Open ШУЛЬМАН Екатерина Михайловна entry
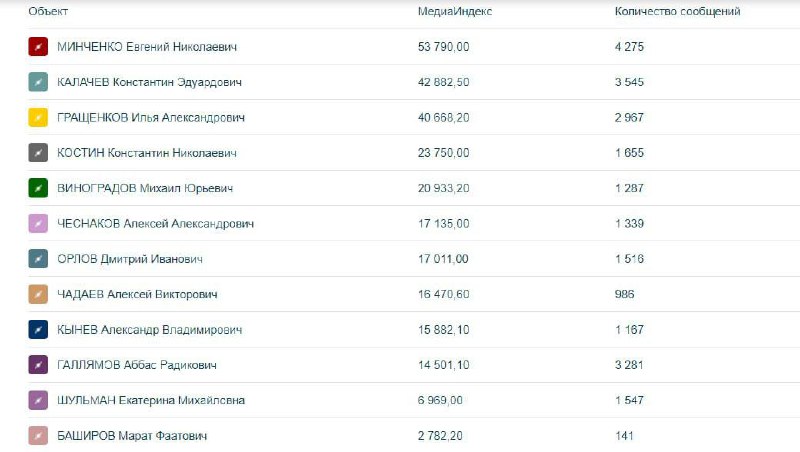800x452 pixels. click(x=151, y=400)
